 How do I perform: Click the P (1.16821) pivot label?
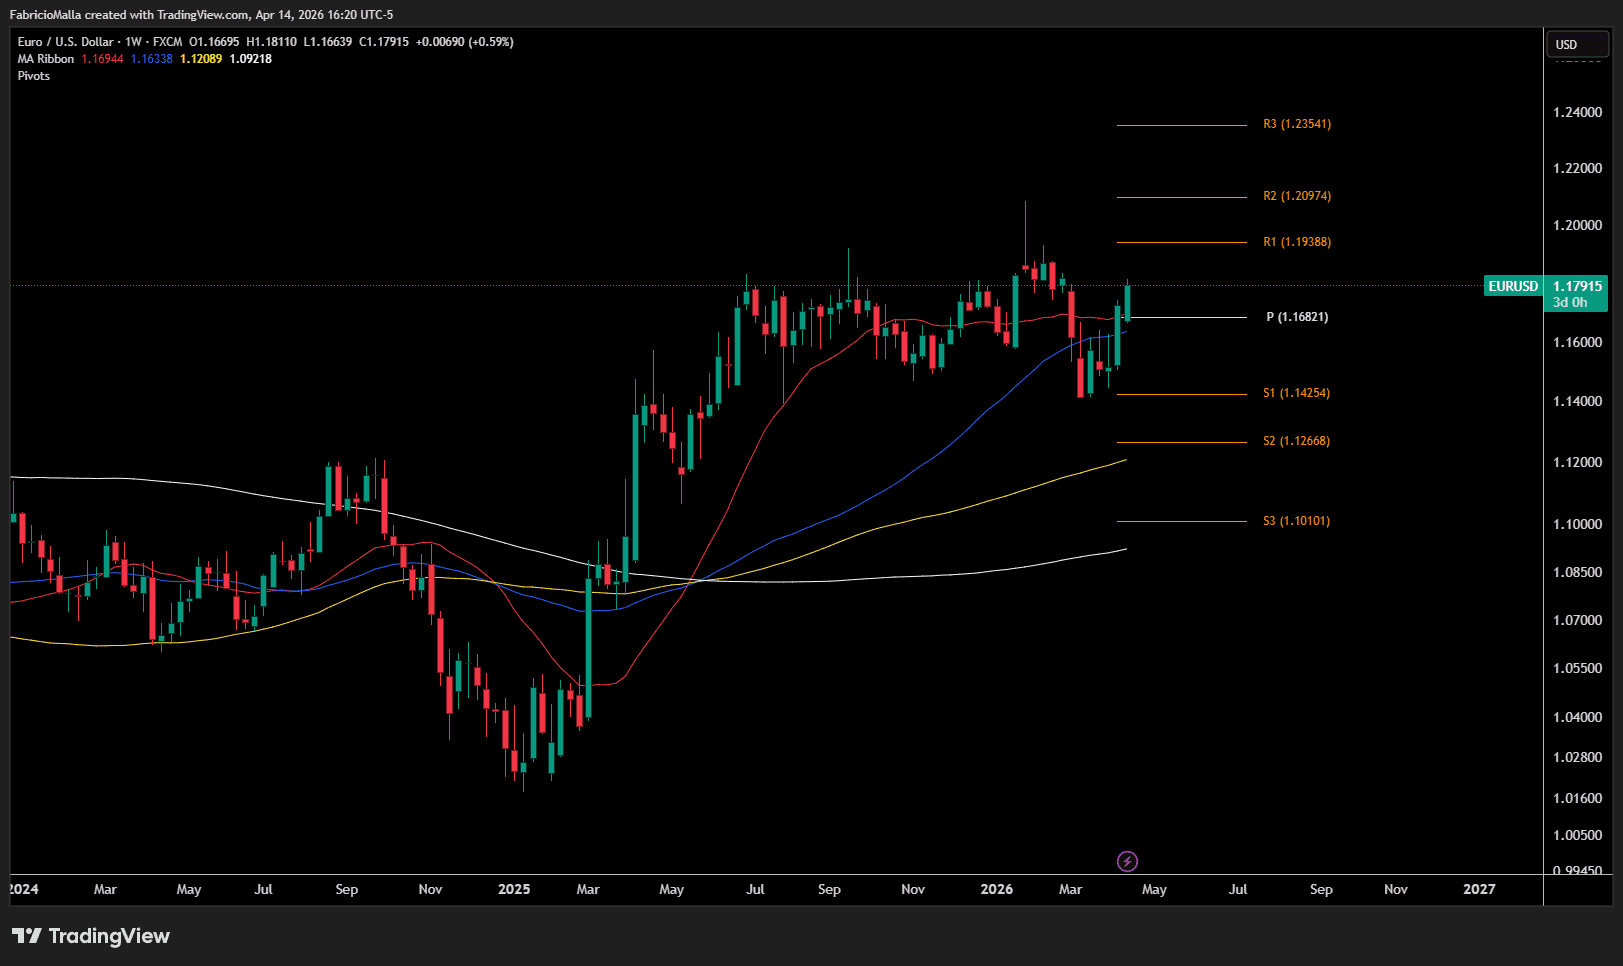[x=1296, y=317]
